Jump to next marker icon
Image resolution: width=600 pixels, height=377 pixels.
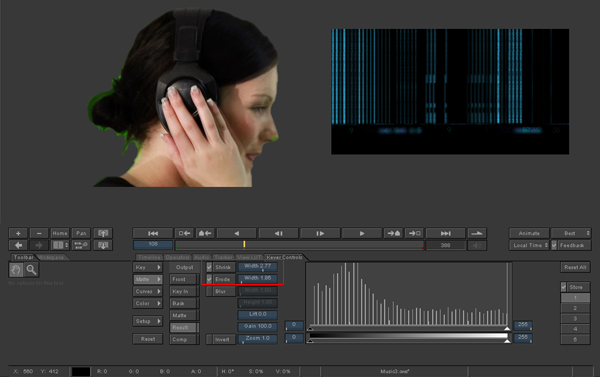[x=414, y=233]
